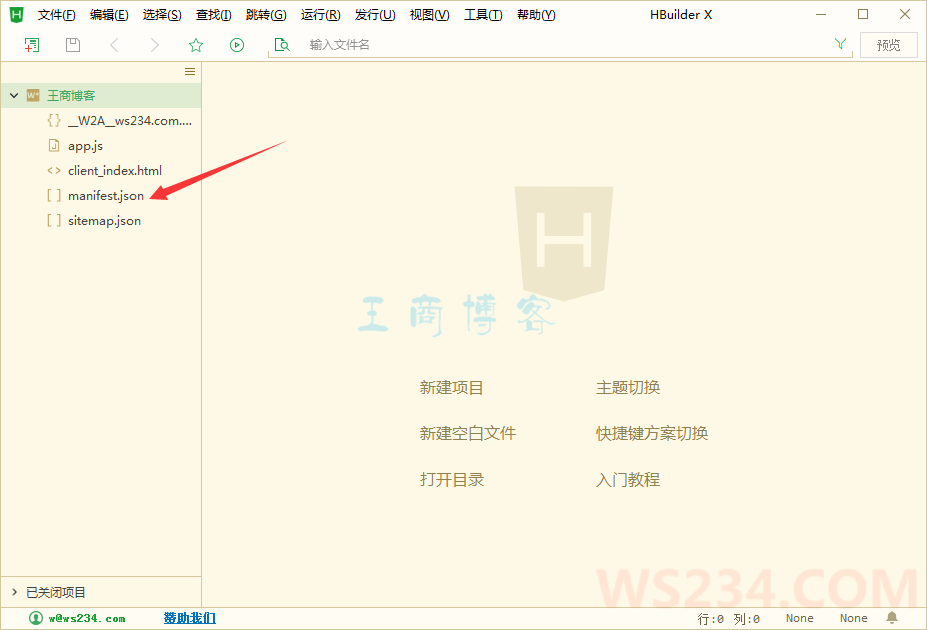Open the 编辑(E) menu
The height and width of the screenshot is (630, 927).
[x=109, y=15]
